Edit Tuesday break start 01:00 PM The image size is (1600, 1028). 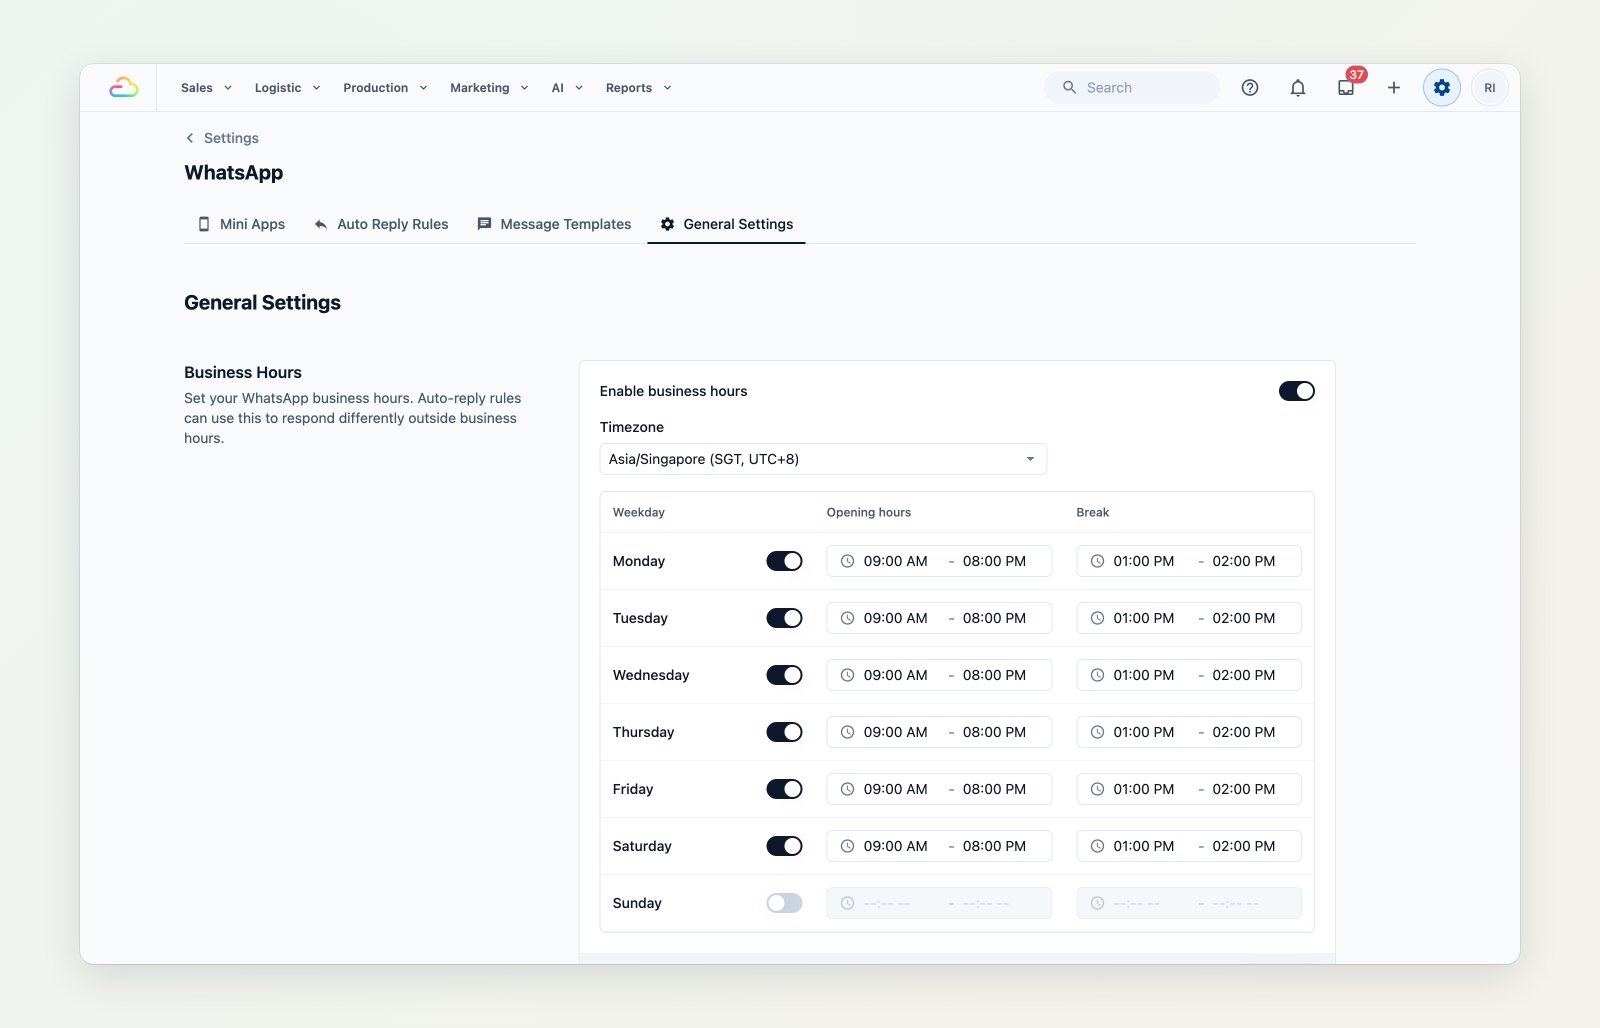coord(1144,618)
